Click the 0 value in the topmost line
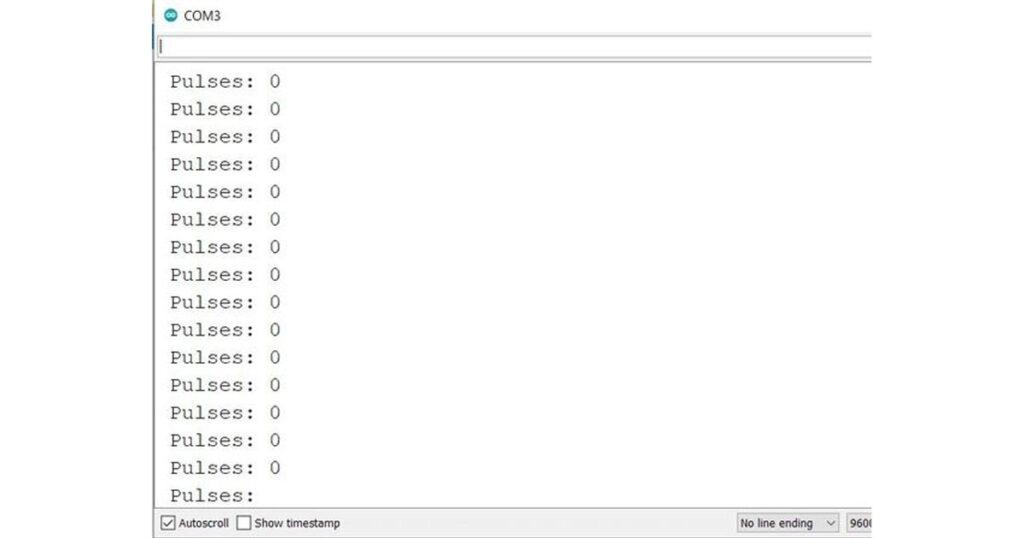 275,82
